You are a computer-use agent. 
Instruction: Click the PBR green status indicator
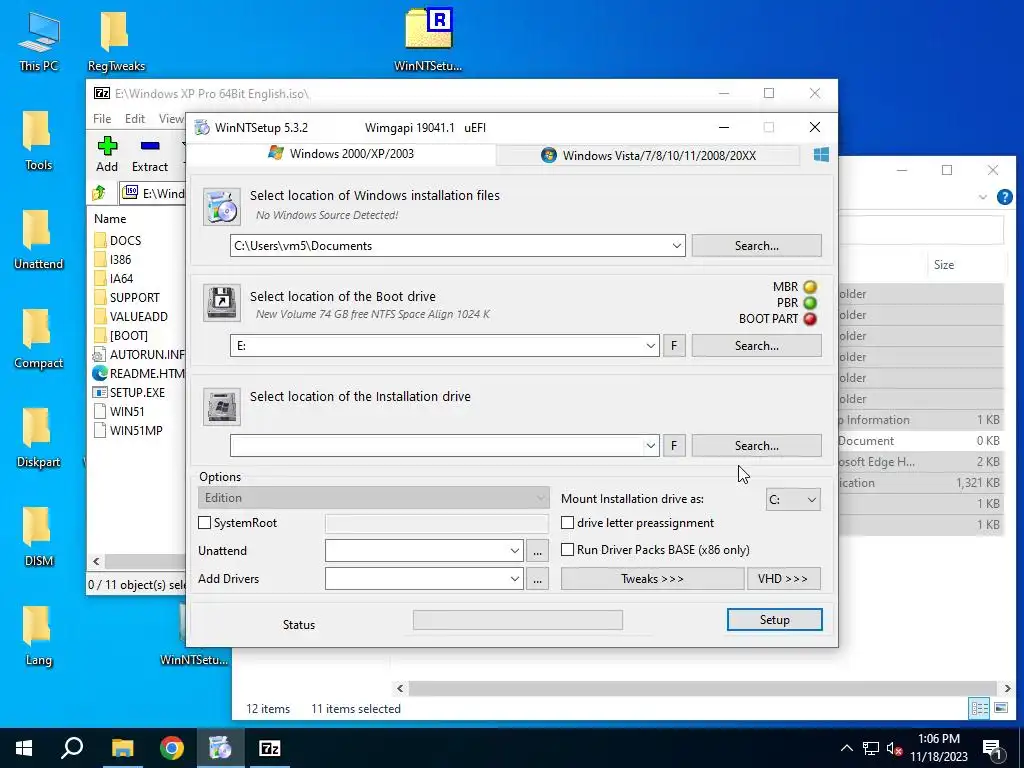810,303
